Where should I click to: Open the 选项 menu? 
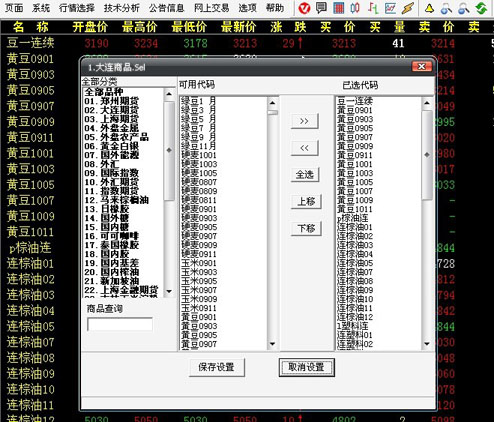tap(248, 8)
